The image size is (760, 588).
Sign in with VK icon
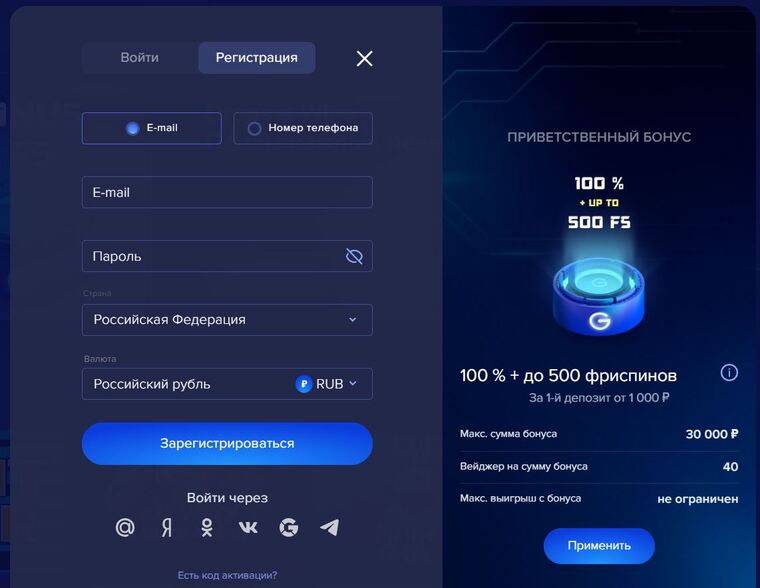[248, 527]
